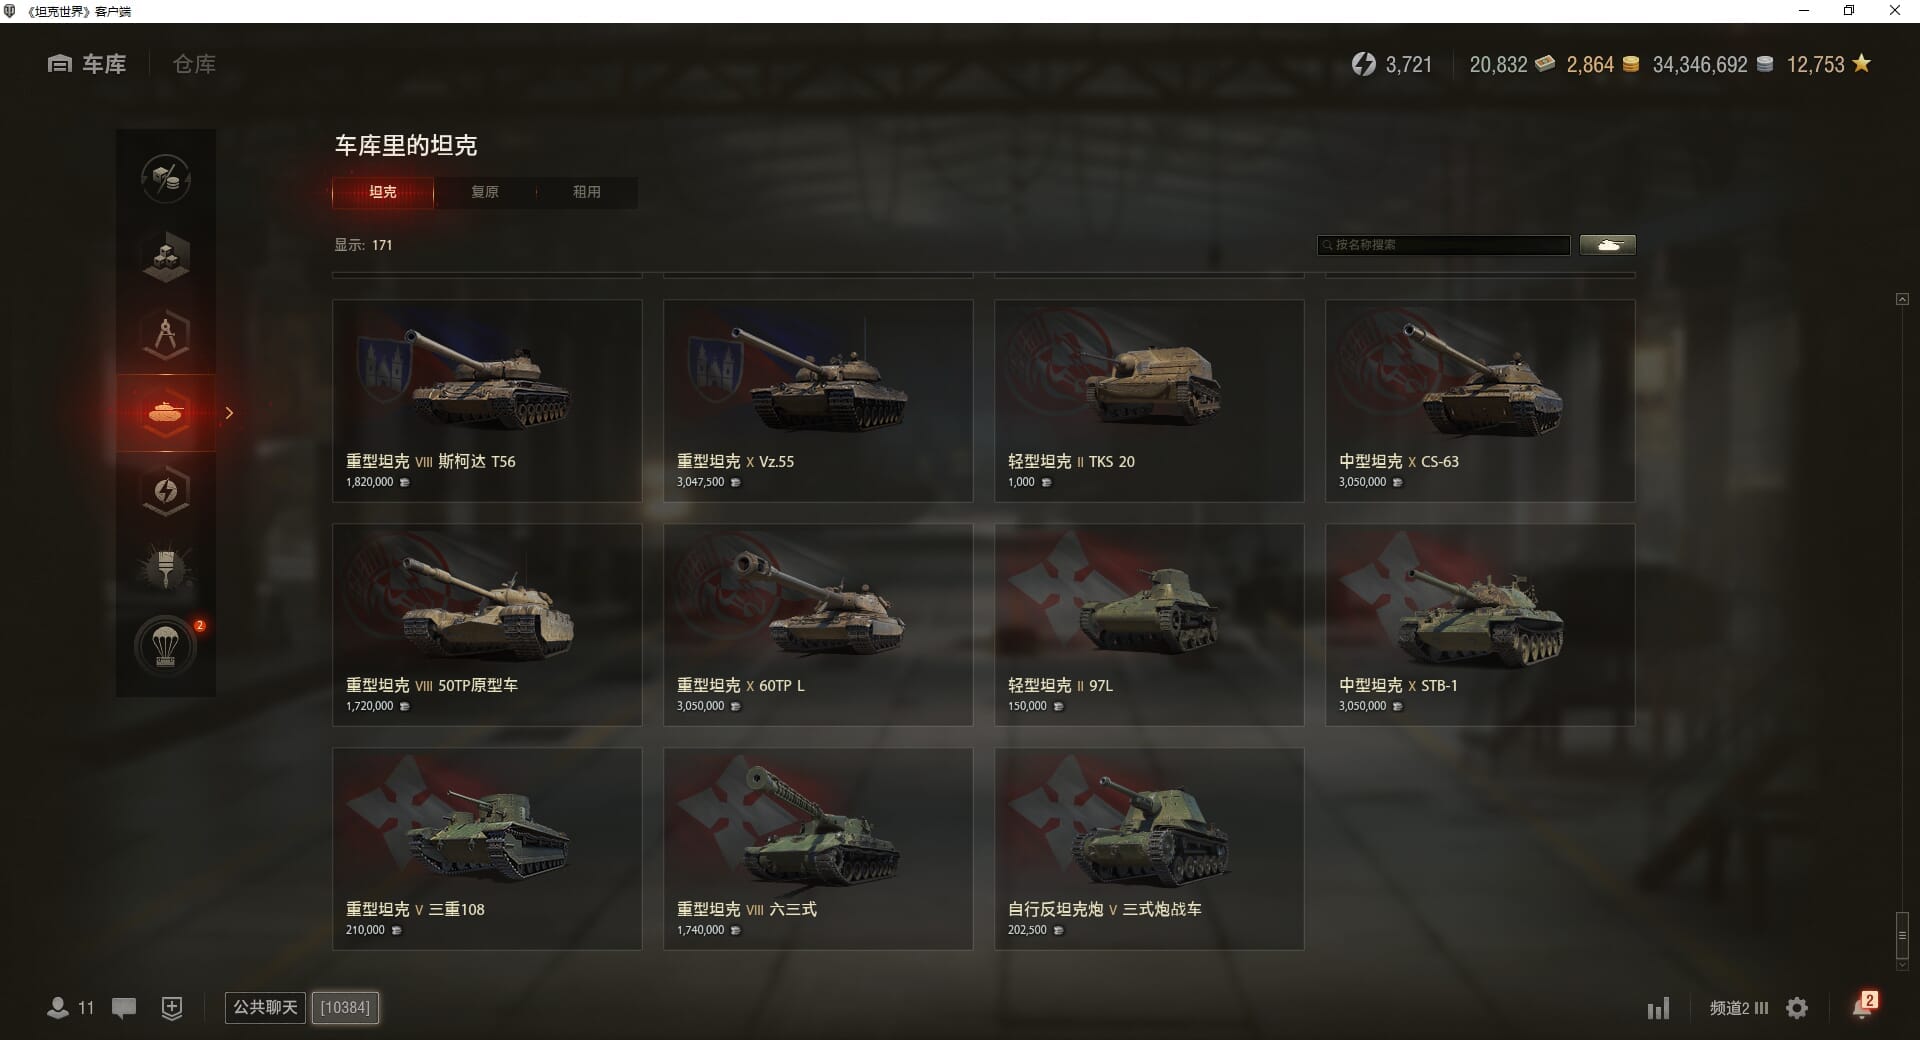Viewport: 1920px width, 1040px height.
Task: Open the 公共聊天 public chat button
Action: pos(265,1007)
